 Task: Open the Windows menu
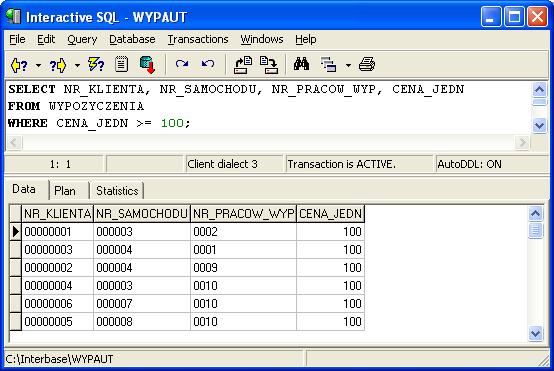pos(262,39)
